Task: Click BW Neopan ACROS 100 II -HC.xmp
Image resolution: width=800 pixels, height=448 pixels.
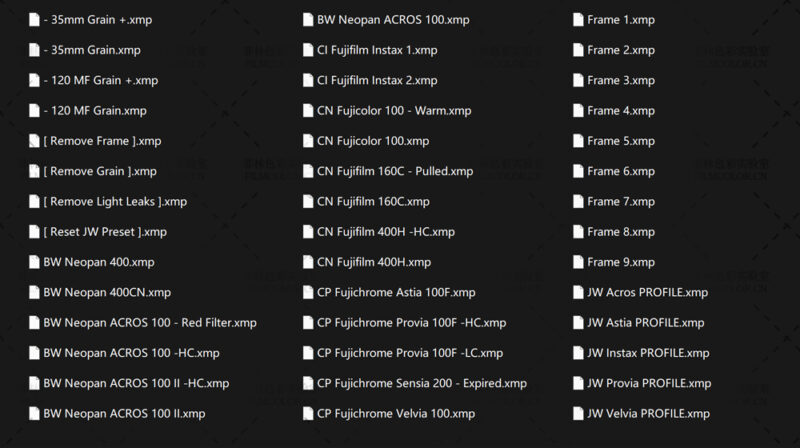Action: click(x=136, y=383)
